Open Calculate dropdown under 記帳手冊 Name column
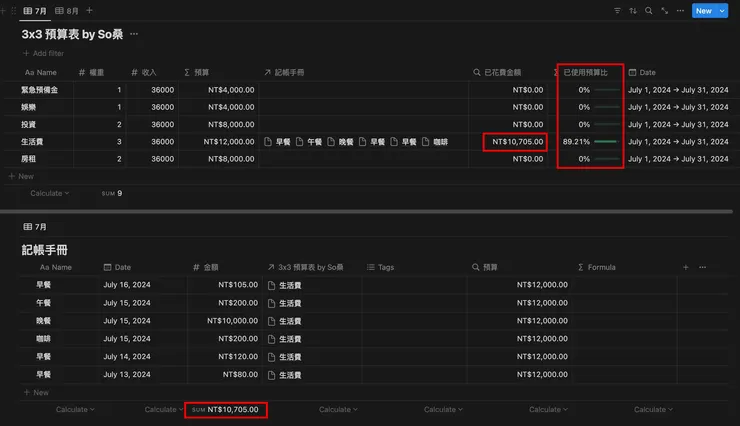 tap(75, 409)
